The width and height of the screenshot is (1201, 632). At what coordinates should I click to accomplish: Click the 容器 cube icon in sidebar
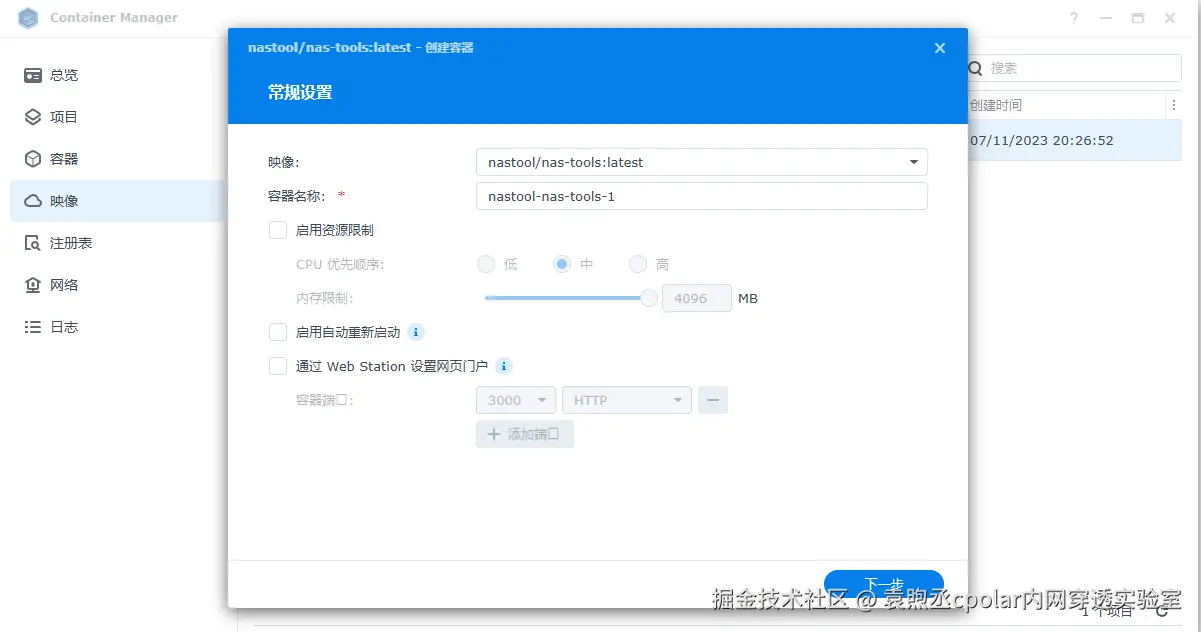[33, 159]
